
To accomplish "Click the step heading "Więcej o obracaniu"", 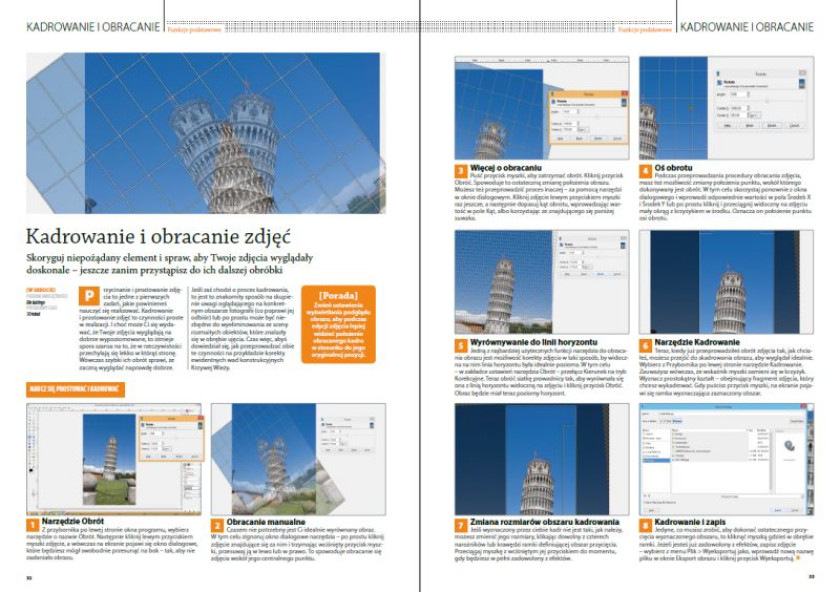I will 506,168.
